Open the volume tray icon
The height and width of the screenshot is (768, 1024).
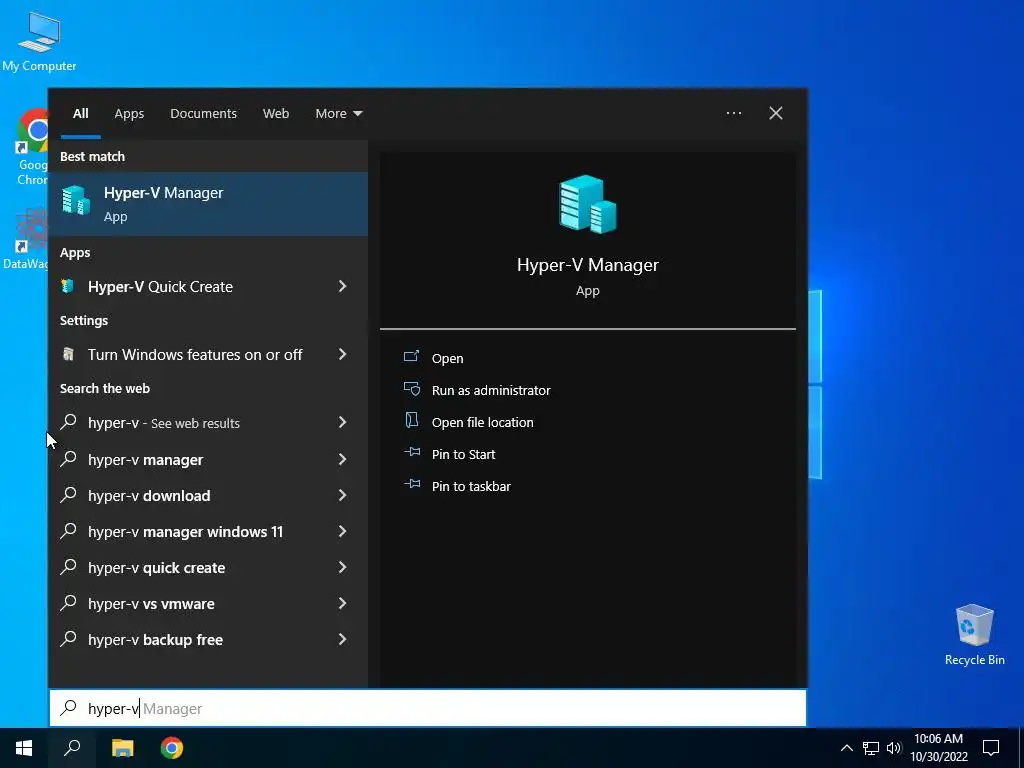point(894,748)
